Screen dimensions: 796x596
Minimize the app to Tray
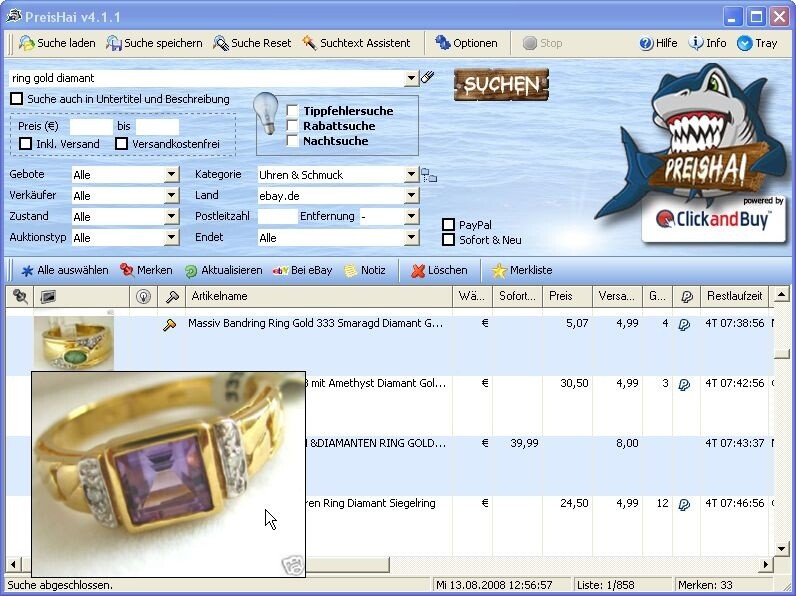click(757, 43)
